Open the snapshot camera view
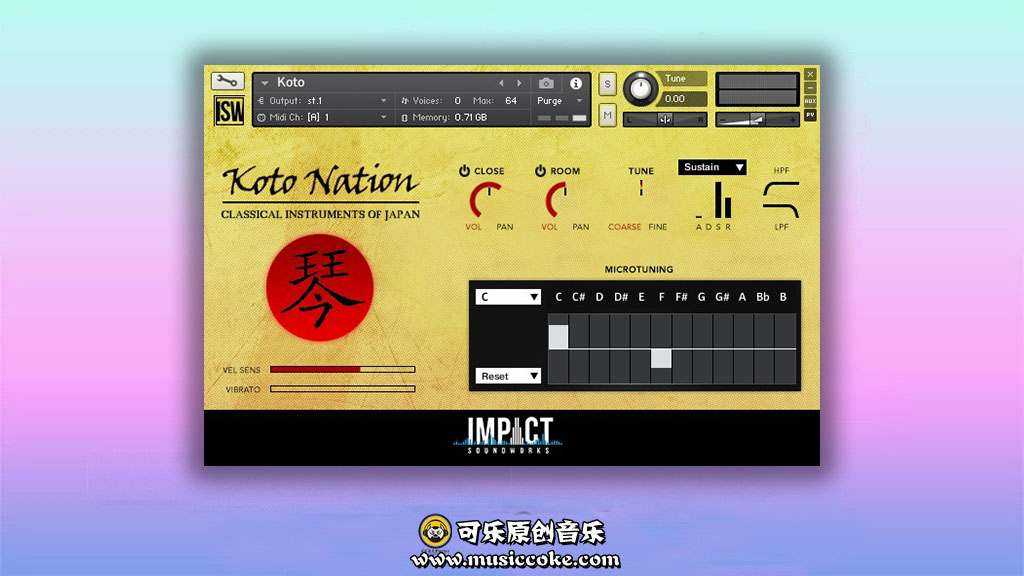The height and width of the screenshot is (576, 1024). point(547,83)
